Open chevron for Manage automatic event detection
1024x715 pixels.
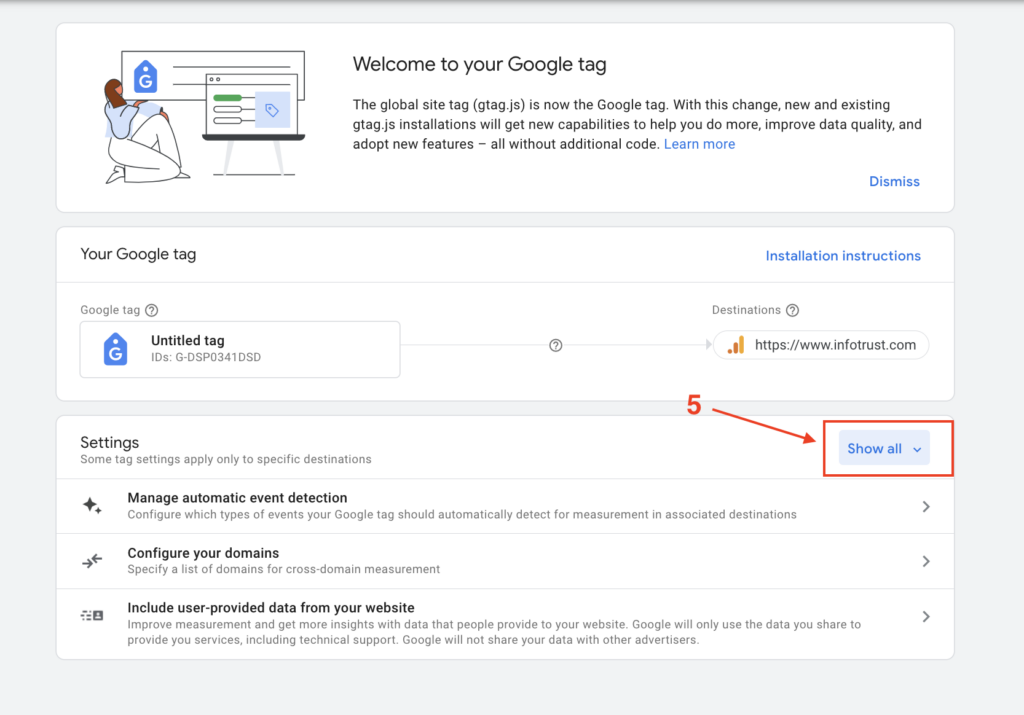pos(926,507)
